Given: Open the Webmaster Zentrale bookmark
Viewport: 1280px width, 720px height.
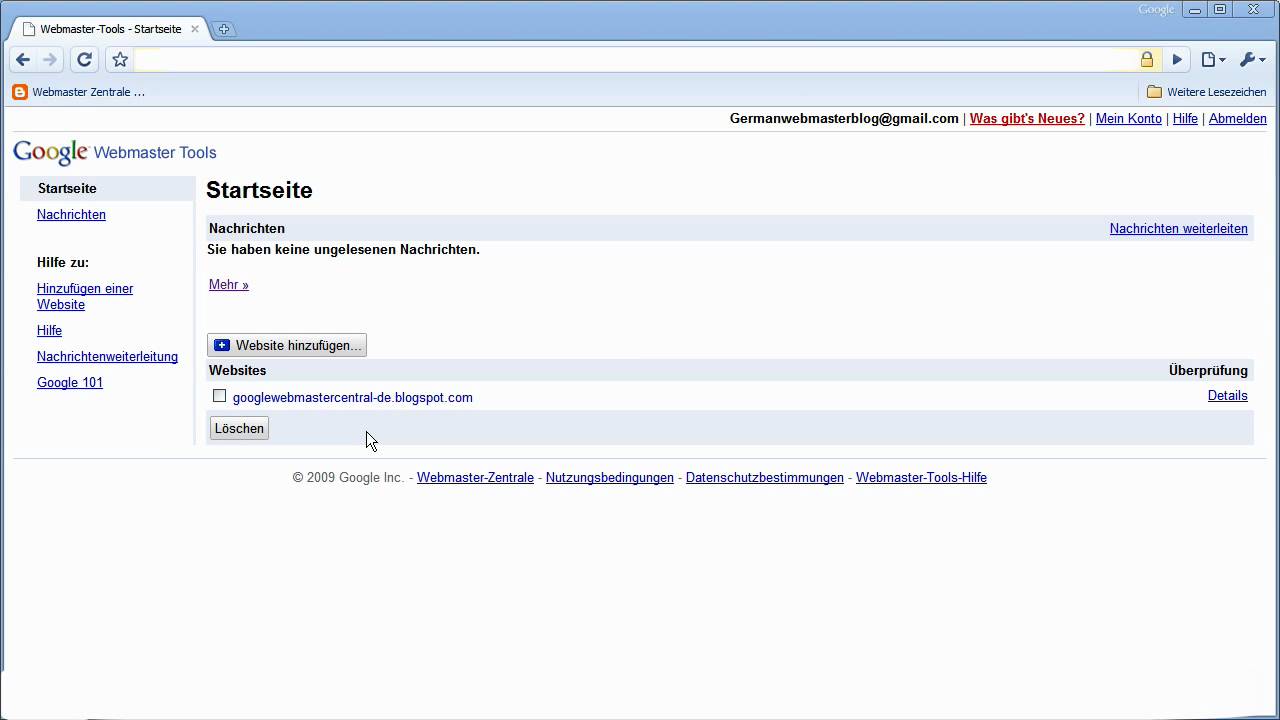Looking at the screenshot, I should tap(79, 92).
